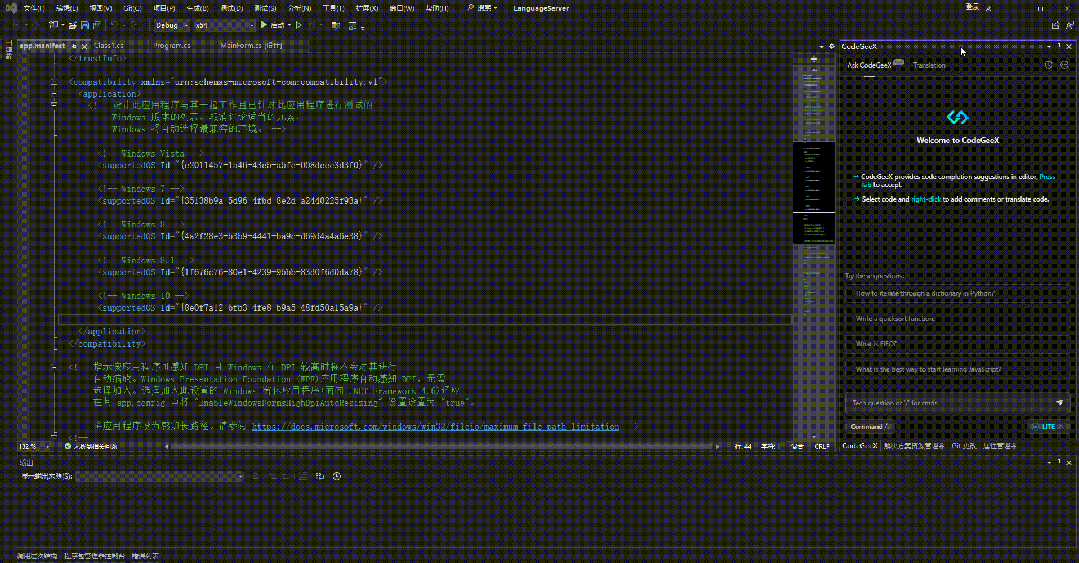This screenshot has height=563, width=1079.
Task: Open the 文件 (File) menu
Action: tap(34, 8)
